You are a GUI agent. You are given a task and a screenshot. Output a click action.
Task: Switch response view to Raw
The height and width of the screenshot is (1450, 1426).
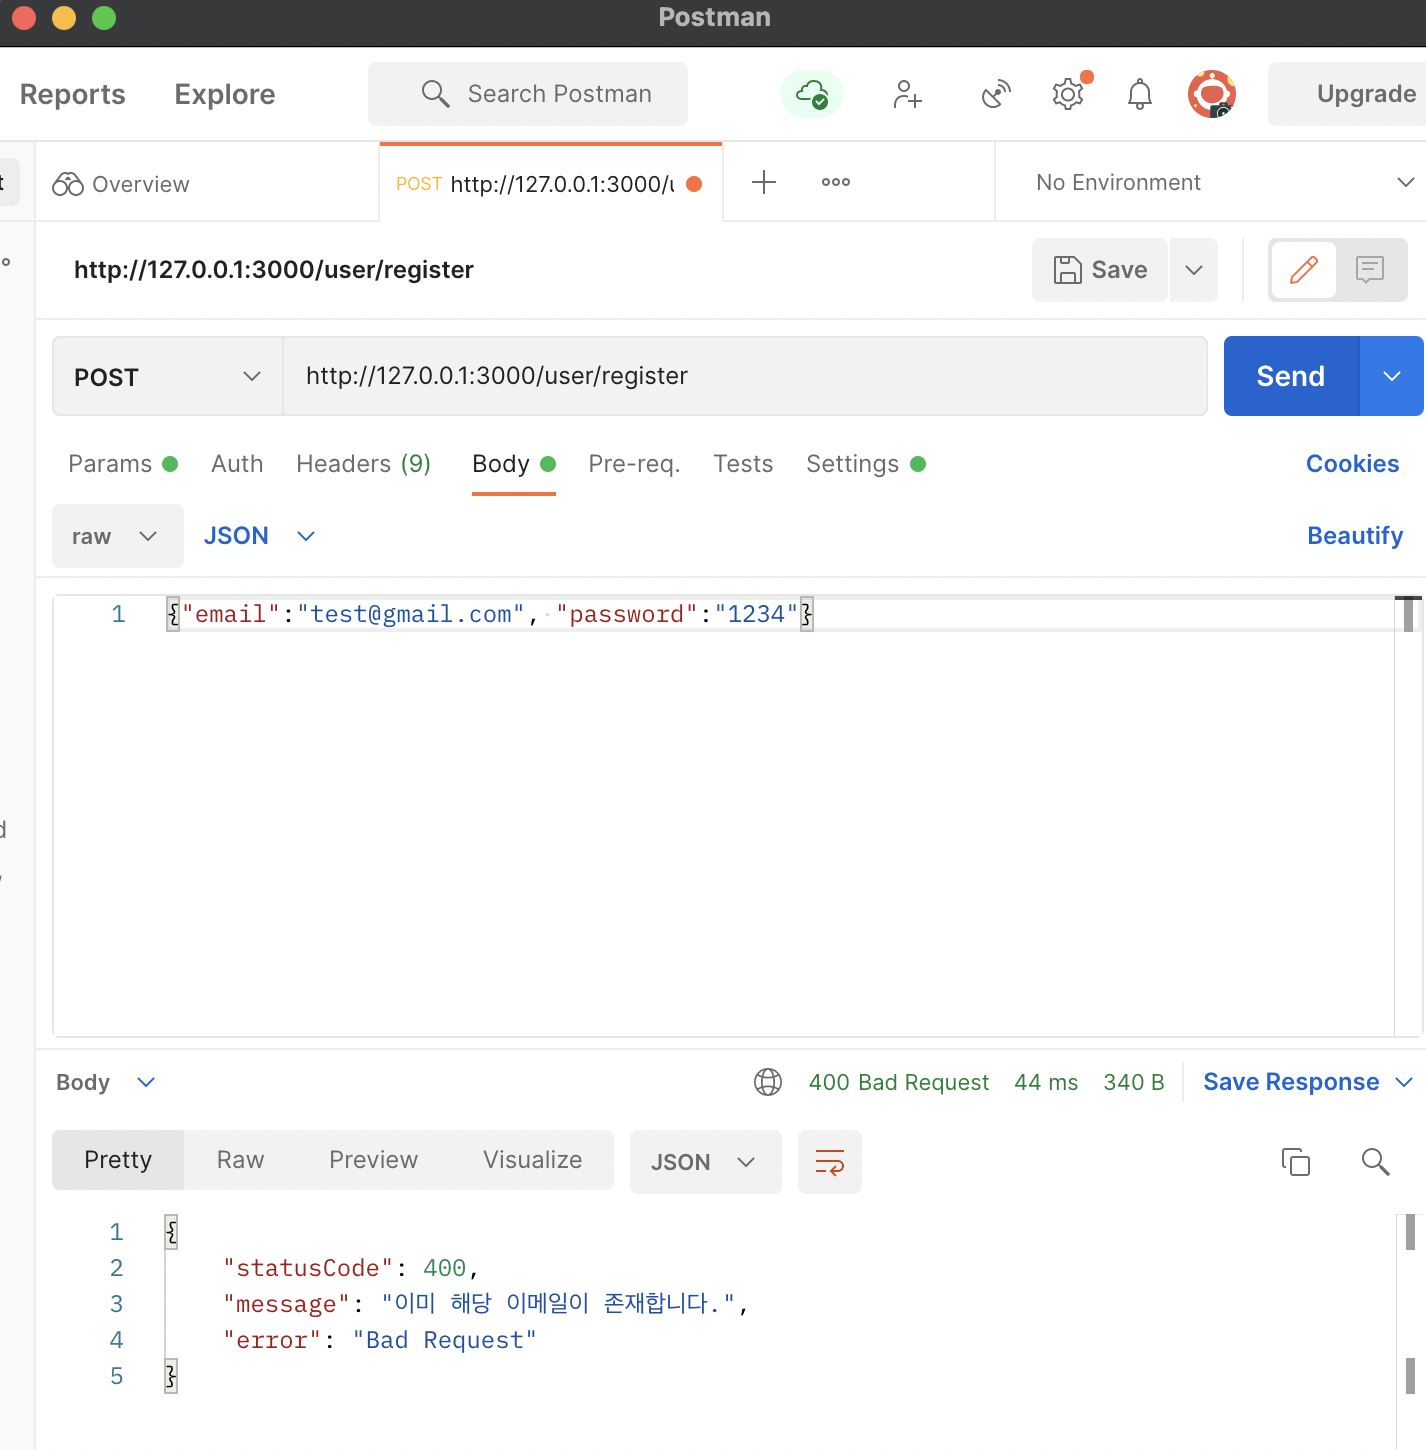tap(241, 1160)
